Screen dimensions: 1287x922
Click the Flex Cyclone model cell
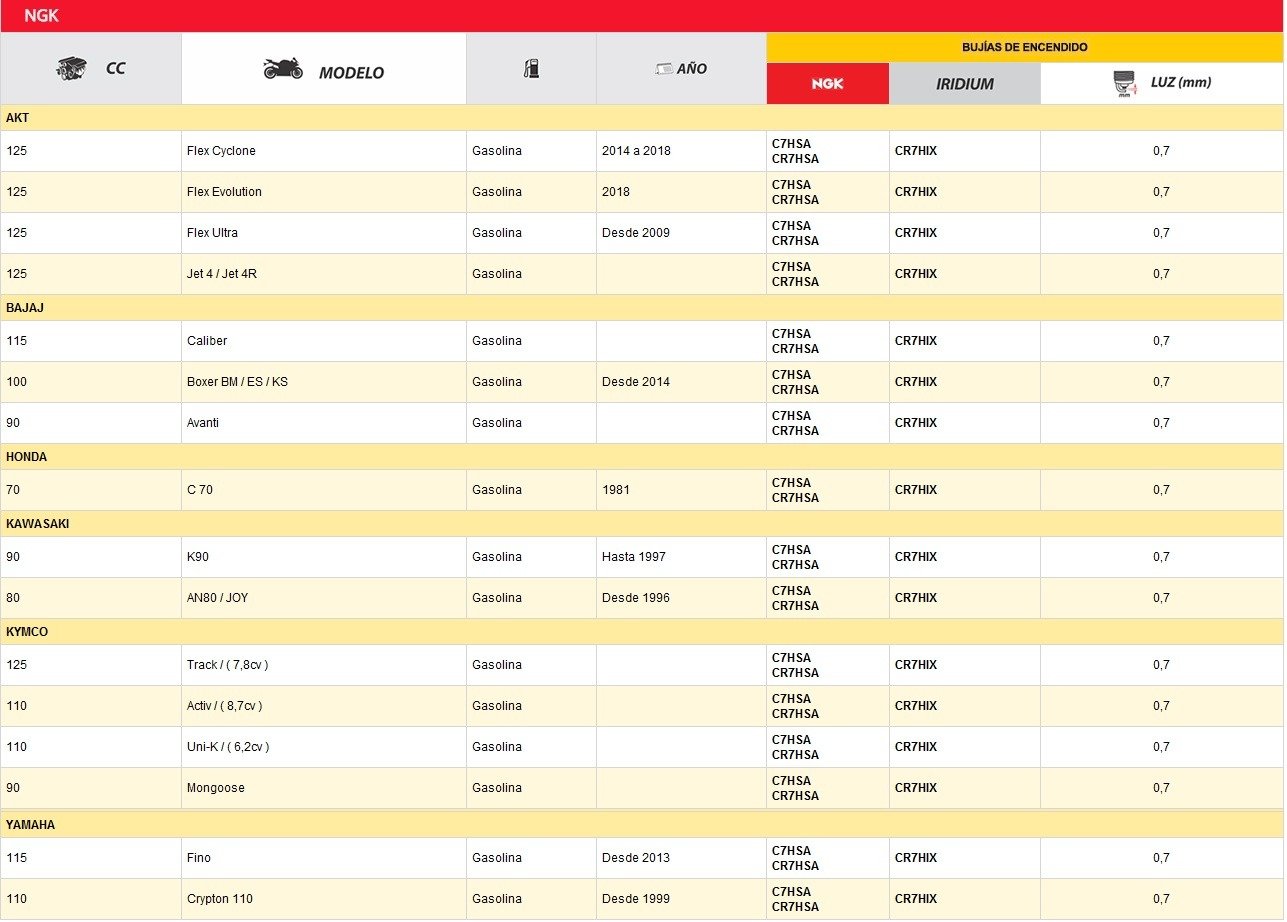tap(324, 151)
